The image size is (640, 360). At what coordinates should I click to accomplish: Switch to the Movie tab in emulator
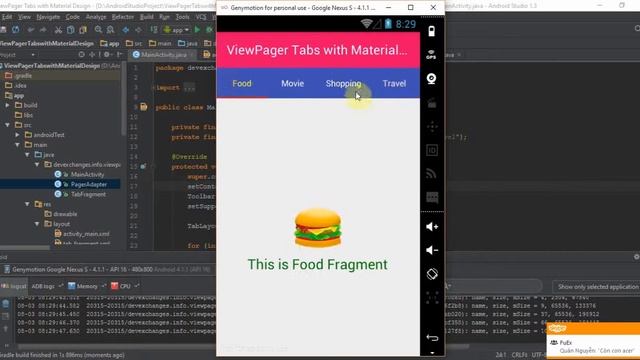click(292, 83)
